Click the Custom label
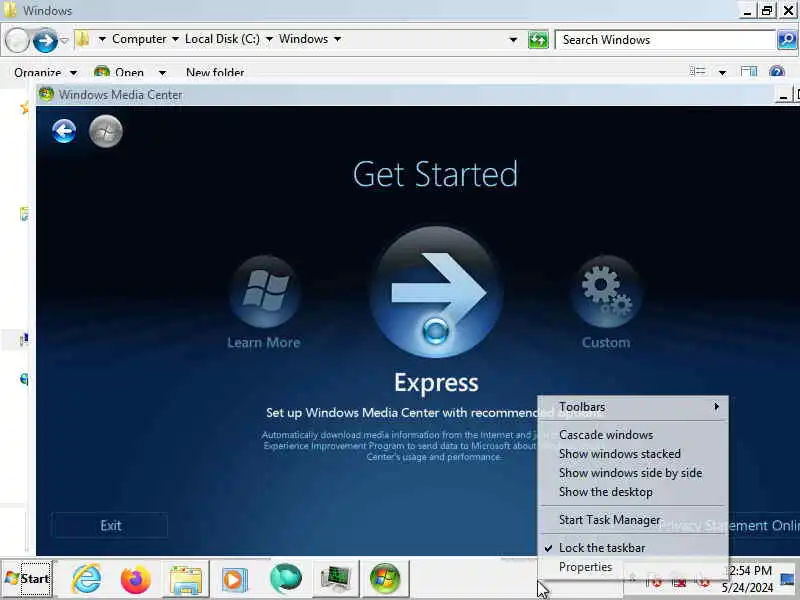 click(606, 342)
